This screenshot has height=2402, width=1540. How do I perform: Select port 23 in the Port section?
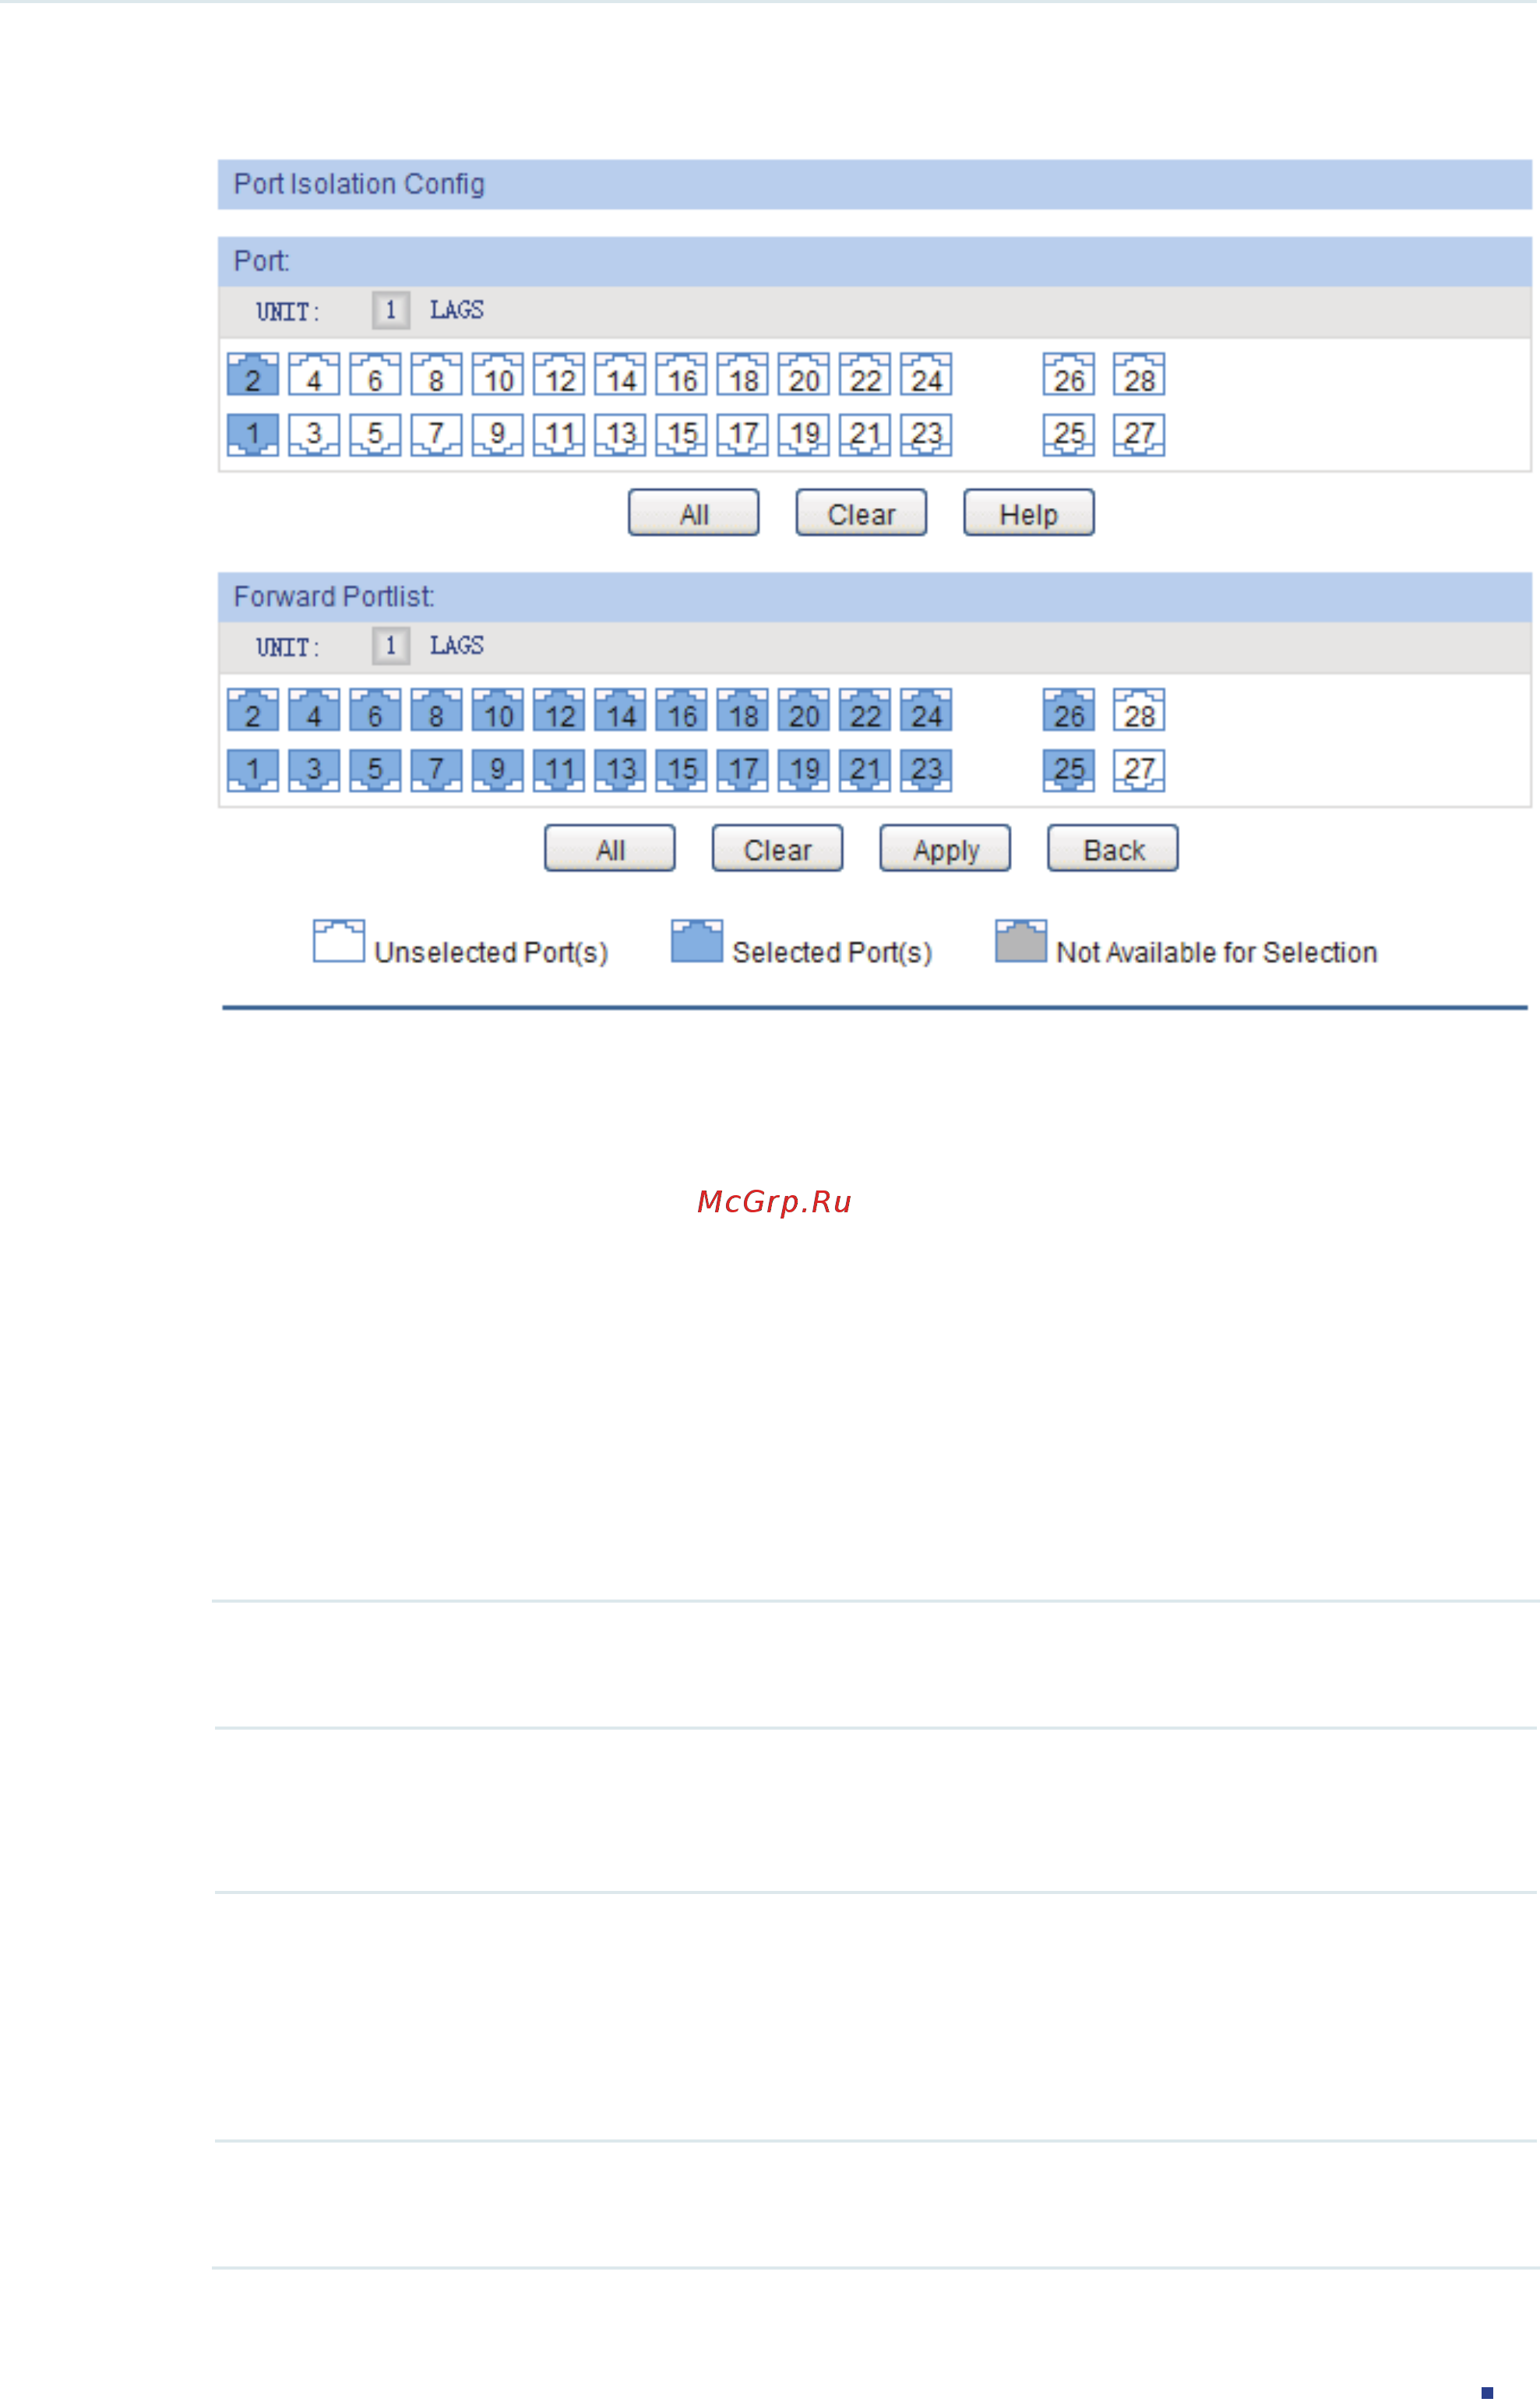point(926,435)
